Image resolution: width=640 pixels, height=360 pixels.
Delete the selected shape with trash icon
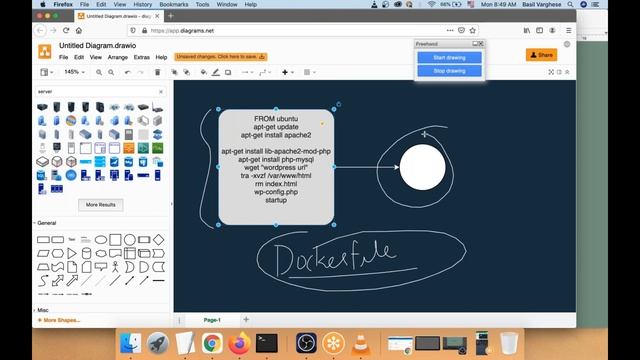tap(158, 72)
